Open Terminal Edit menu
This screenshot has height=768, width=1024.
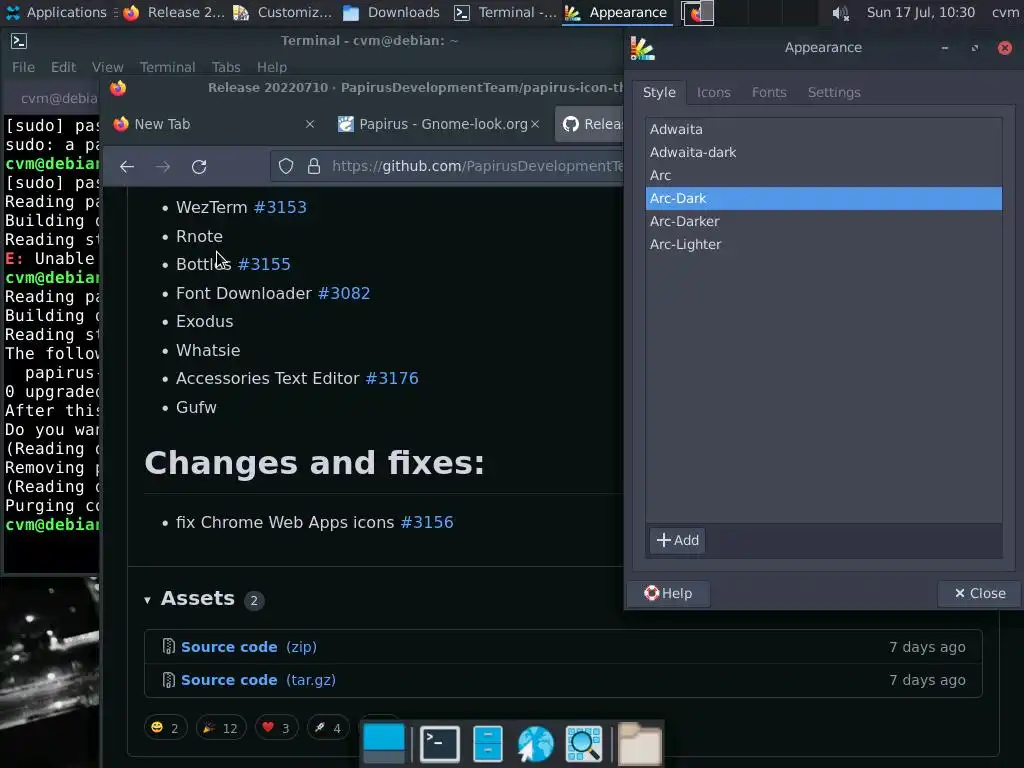tap(63, 67)
